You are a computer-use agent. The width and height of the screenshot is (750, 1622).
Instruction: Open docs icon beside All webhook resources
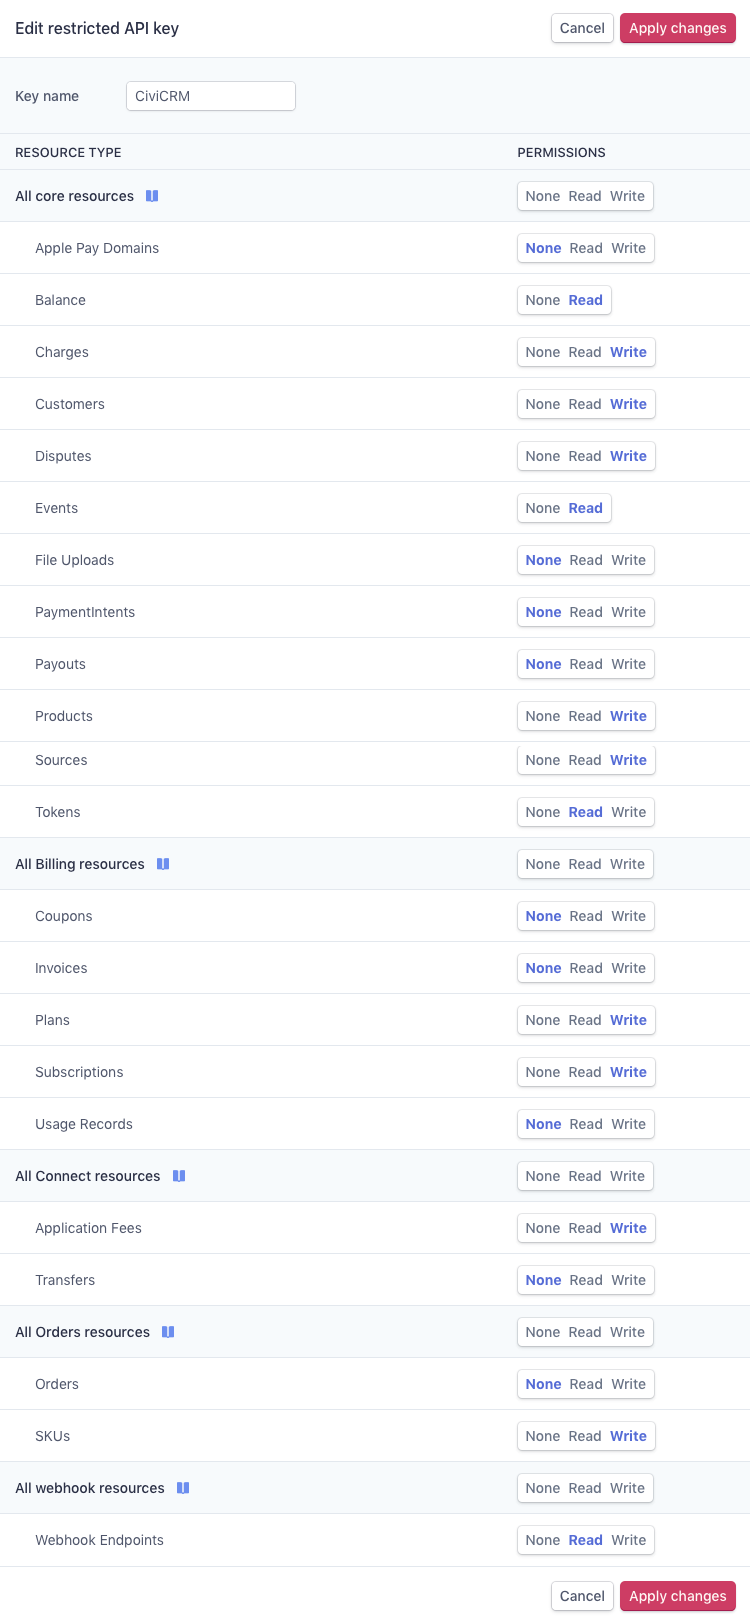point(183,1488)
